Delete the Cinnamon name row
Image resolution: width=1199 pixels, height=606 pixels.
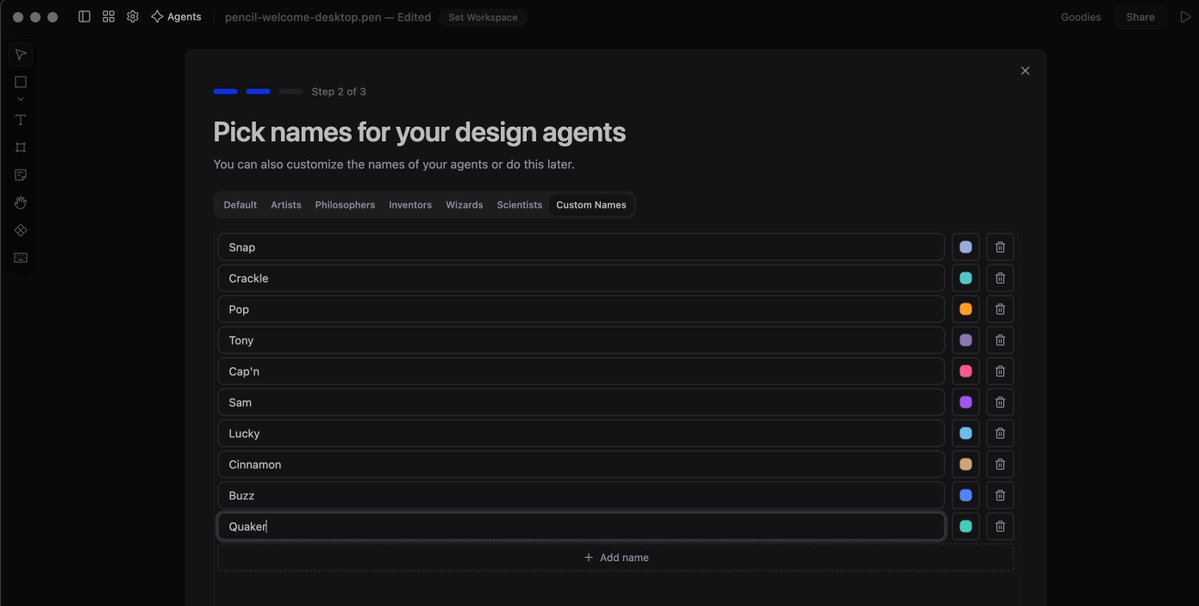coord(1000,465)
